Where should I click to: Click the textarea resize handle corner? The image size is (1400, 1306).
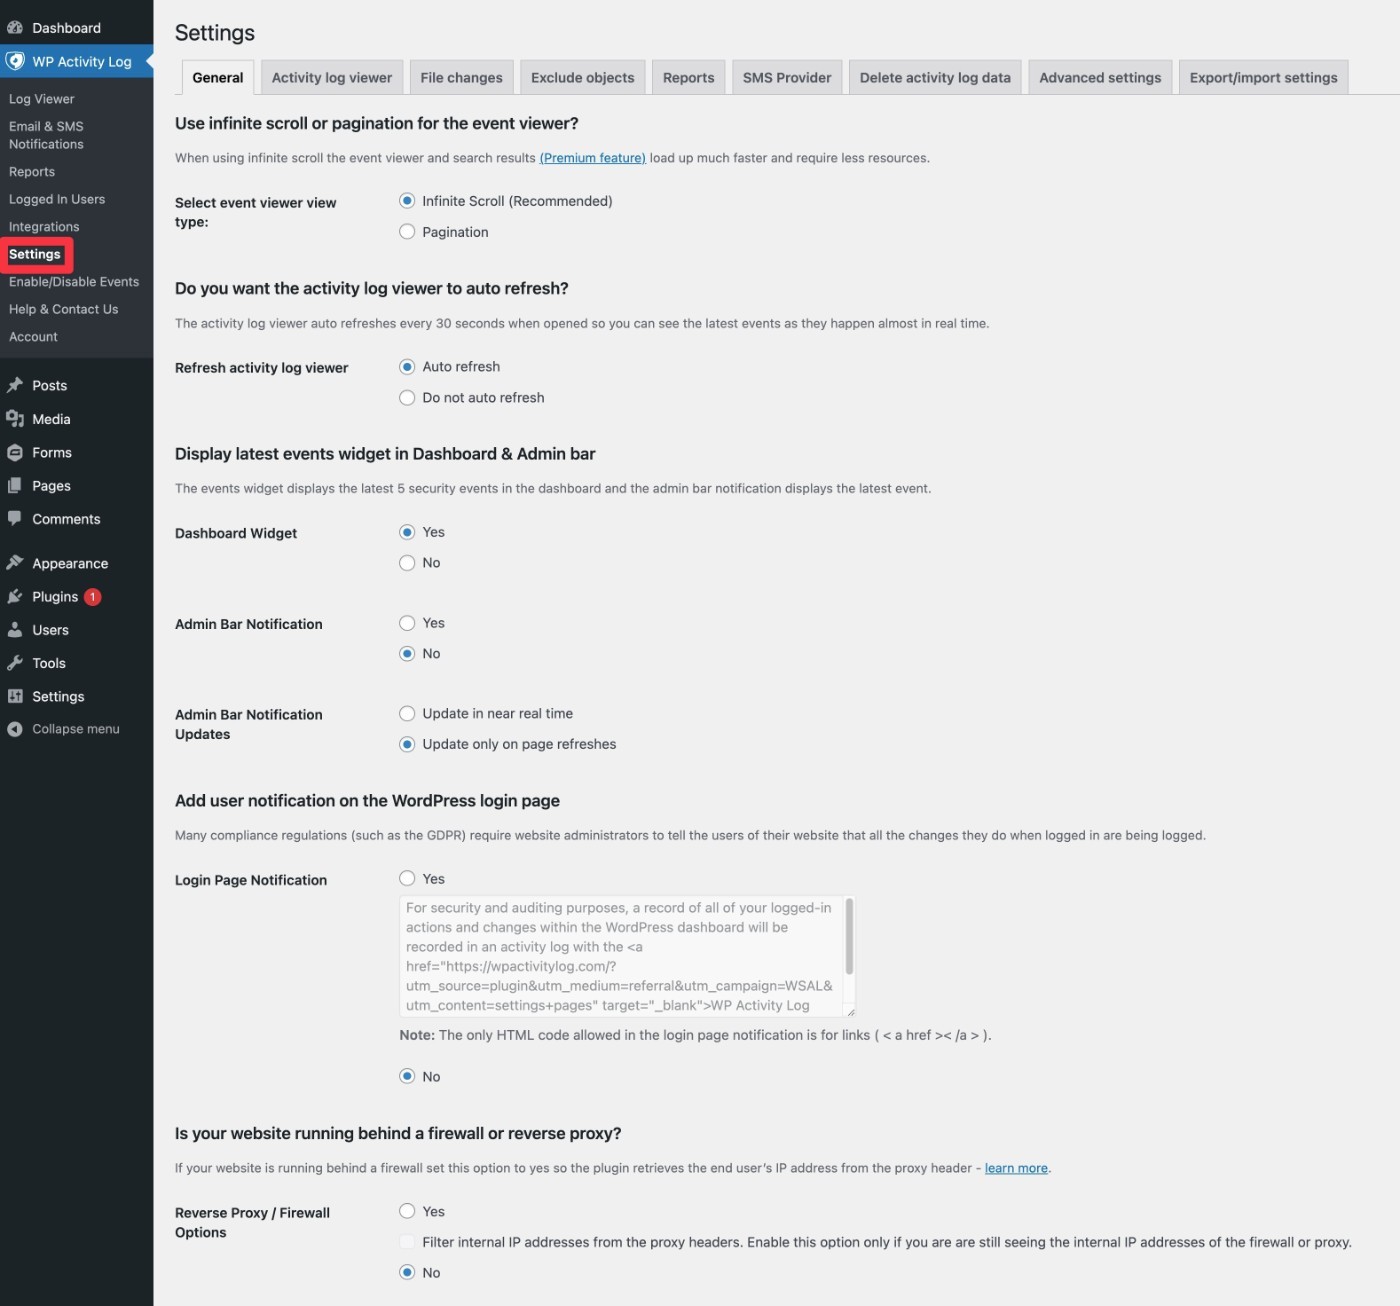[850, 1011]
